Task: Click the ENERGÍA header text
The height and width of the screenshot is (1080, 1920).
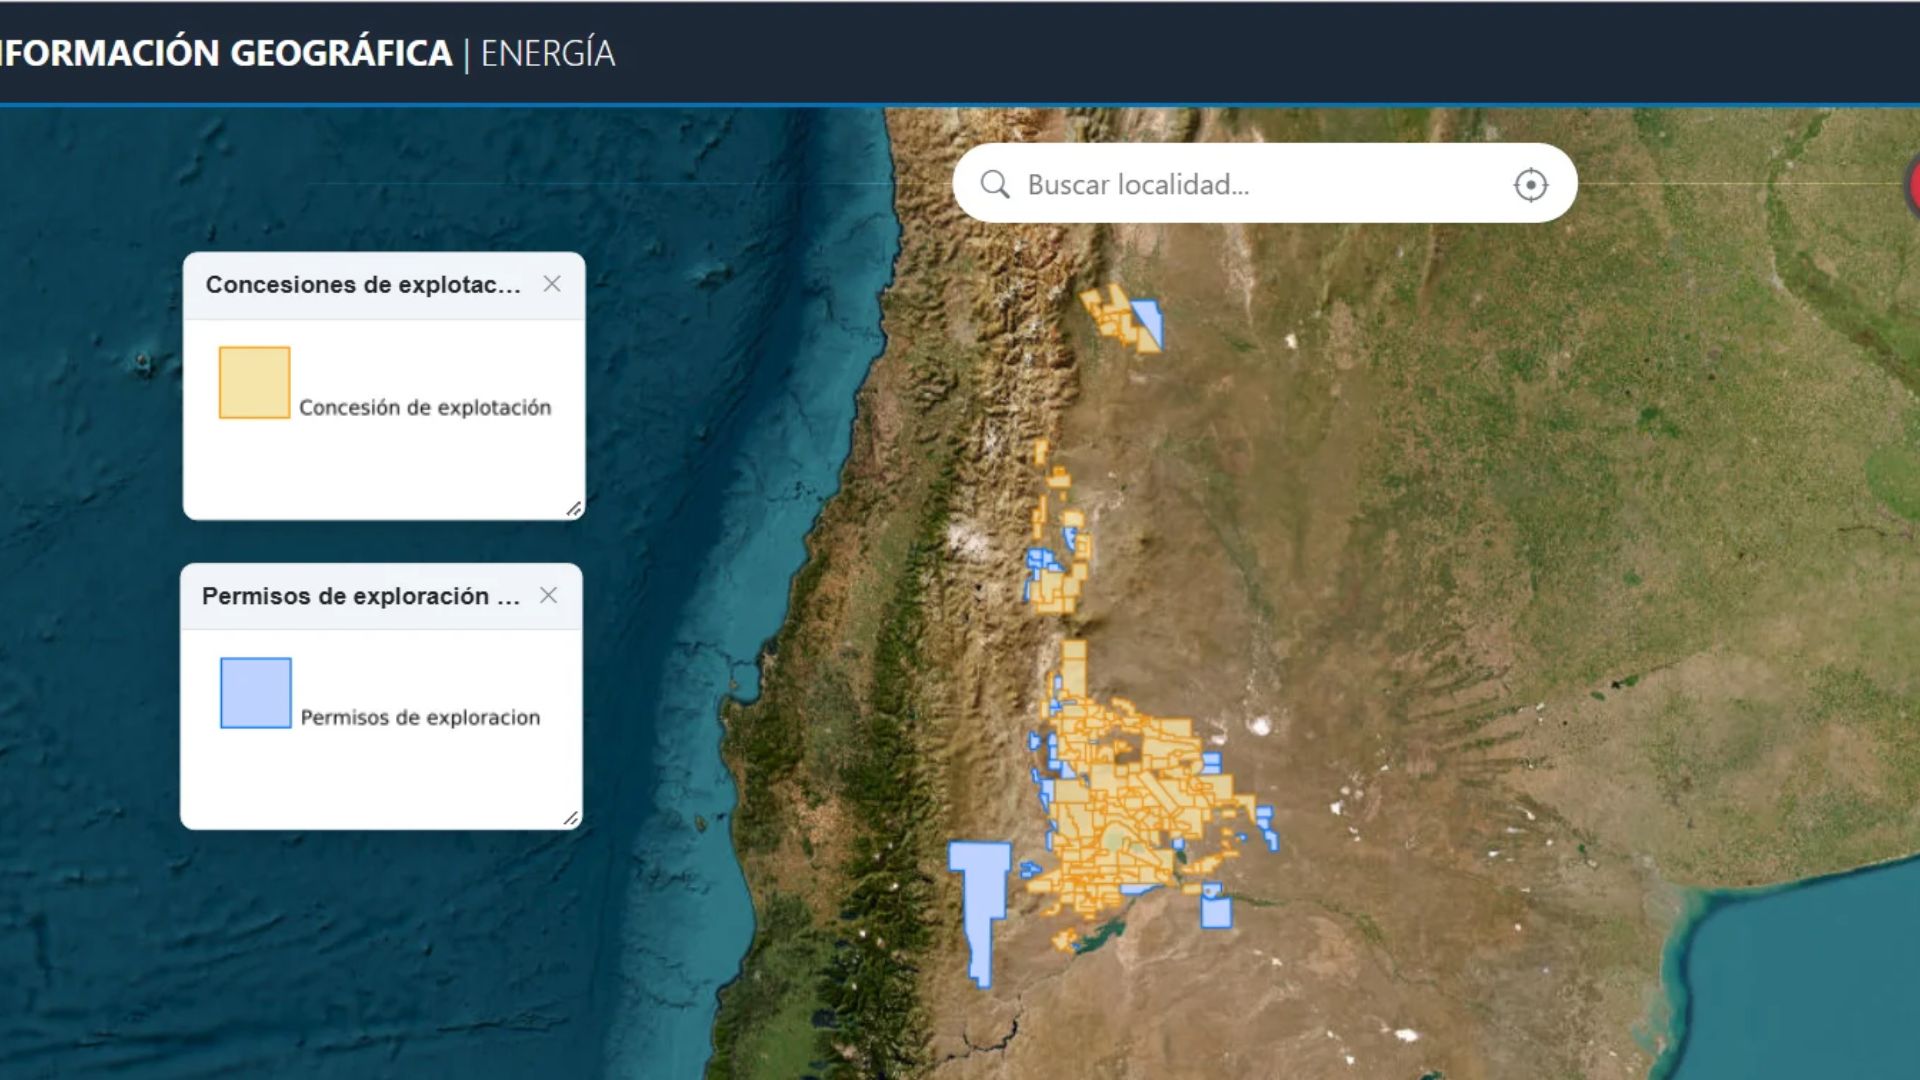Action: pyautogui.click(x=548, y=53)
